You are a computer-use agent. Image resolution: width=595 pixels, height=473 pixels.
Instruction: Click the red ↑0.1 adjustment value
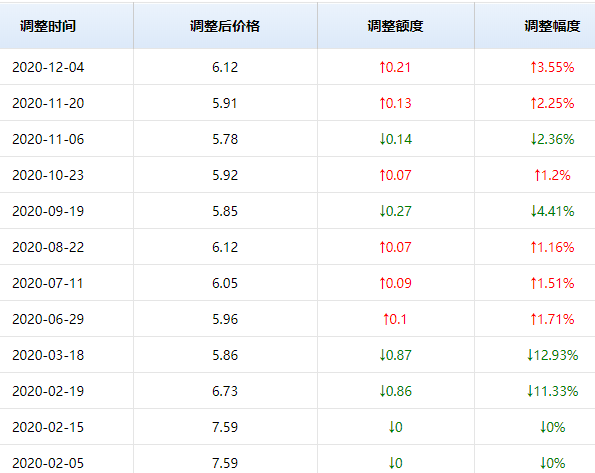(x=395, y=319)
